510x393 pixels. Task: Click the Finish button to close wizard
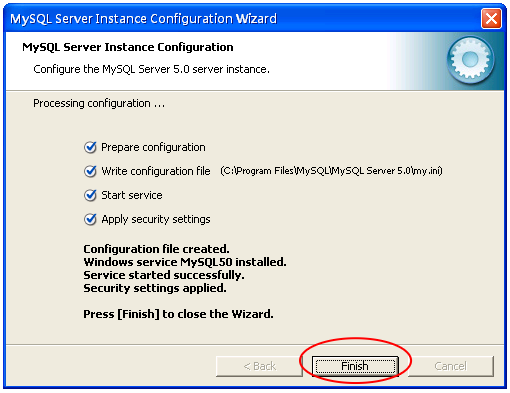tap(355, 366)
